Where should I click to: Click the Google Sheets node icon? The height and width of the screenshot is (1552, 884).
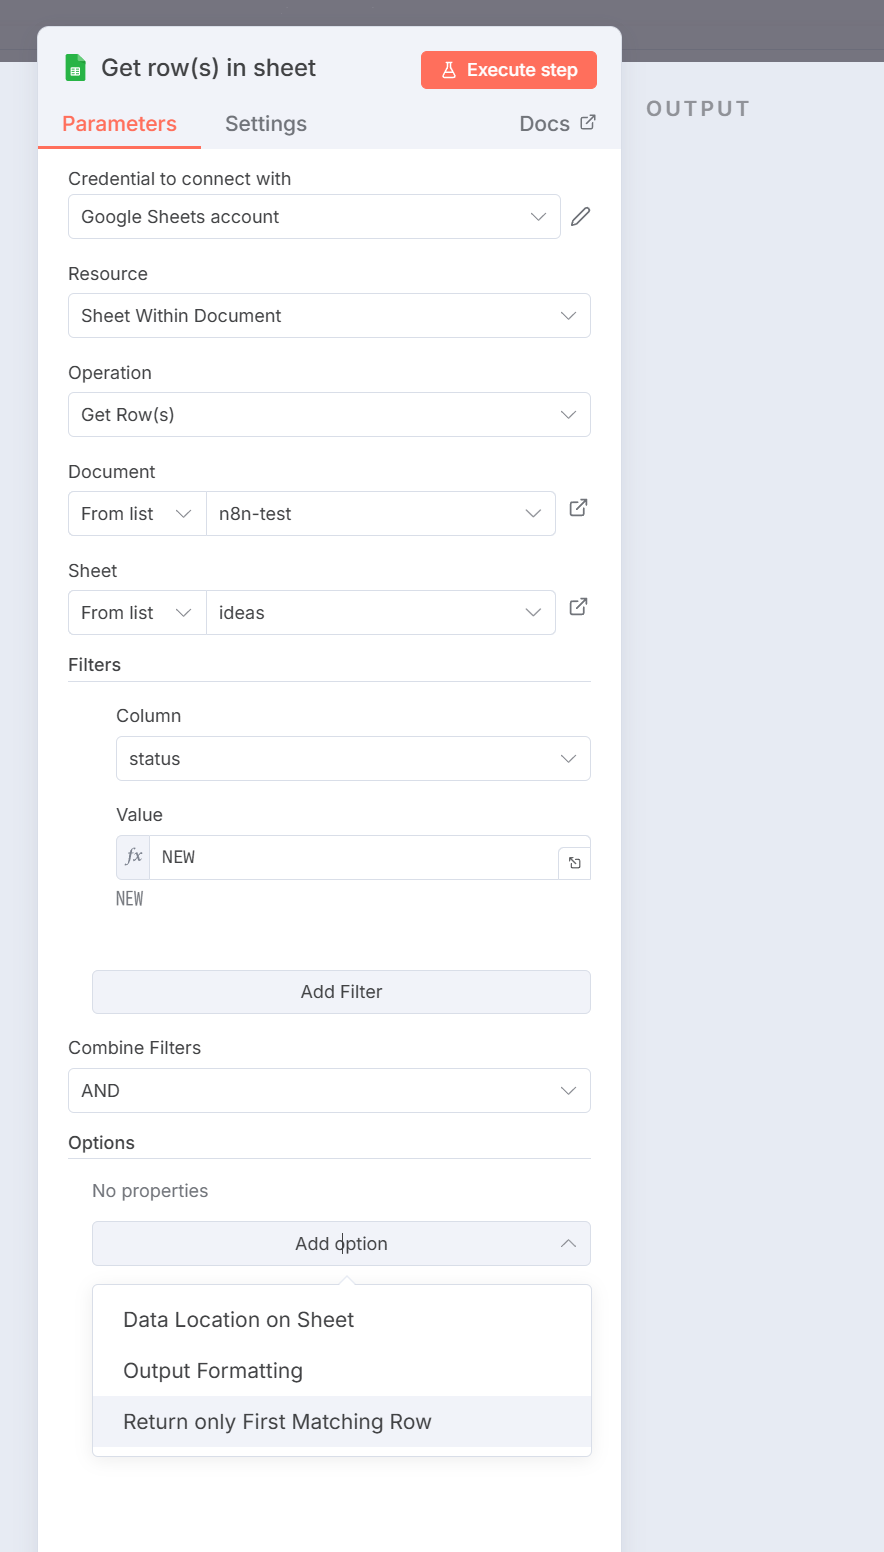coord(75,68)
